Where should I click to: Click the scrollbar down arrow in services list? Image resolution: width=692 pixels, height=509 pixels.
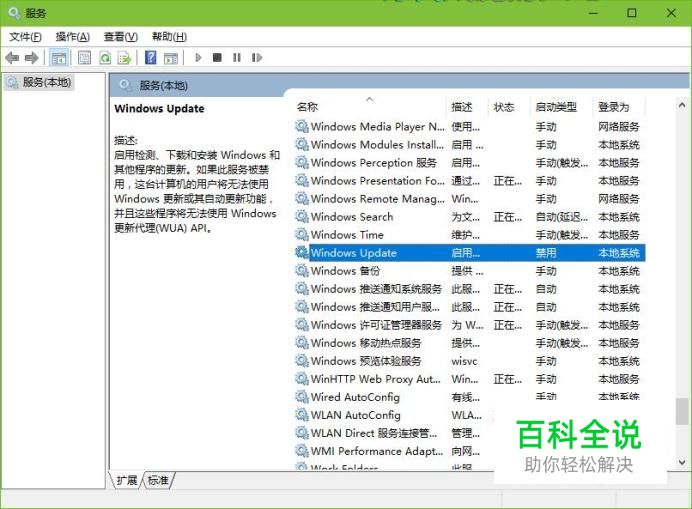pyautogui.click(x=682, y=462)
